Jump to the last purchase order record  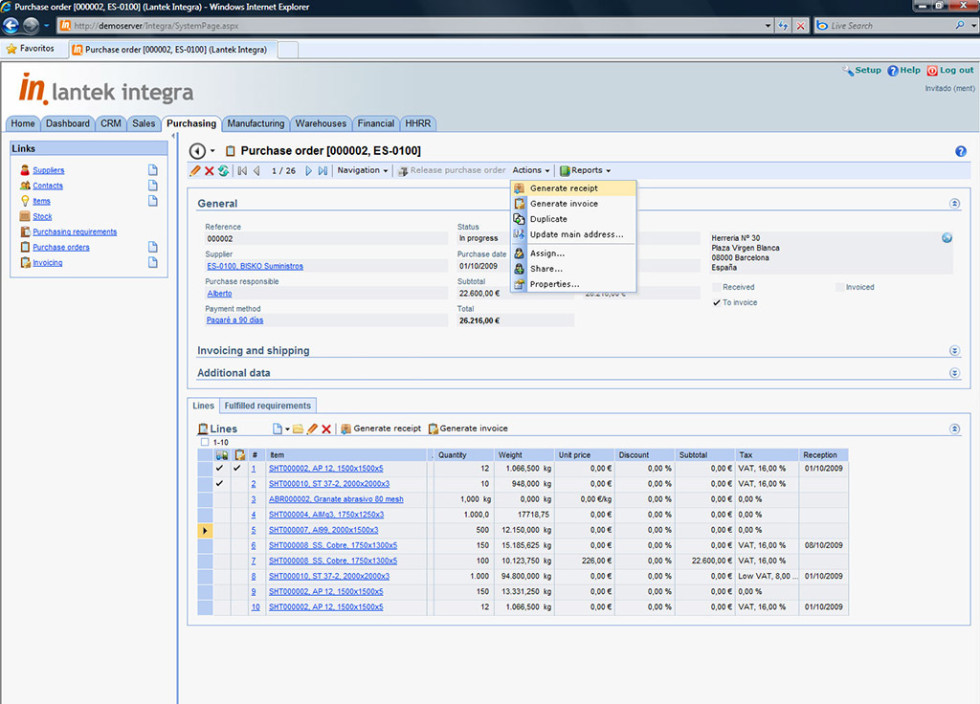[323, 171]
